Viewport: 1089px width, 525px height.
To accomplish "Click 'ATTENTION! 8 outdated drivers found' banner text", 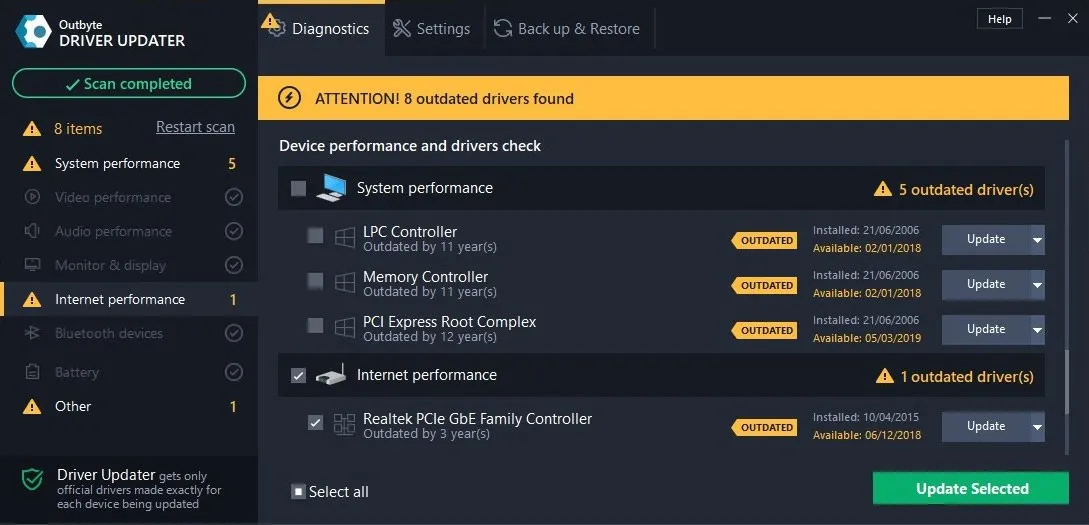I will pyautogui.click(x=444, y=99).
